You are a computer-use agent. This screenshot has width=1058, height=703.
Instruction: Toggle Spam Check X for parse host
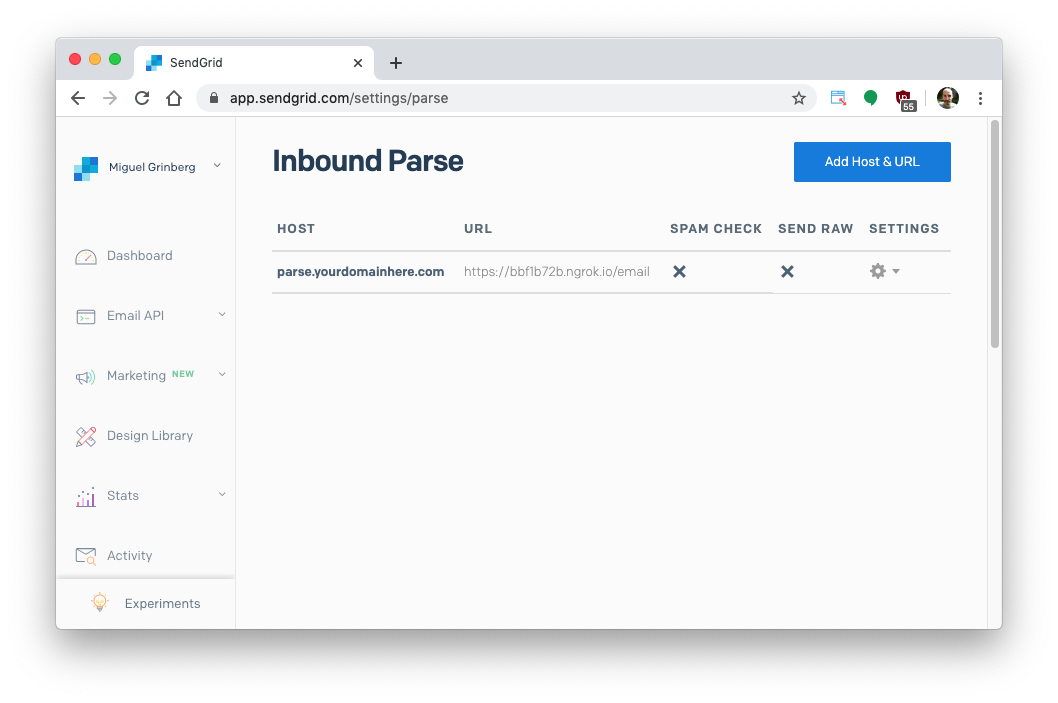point(679,272)
